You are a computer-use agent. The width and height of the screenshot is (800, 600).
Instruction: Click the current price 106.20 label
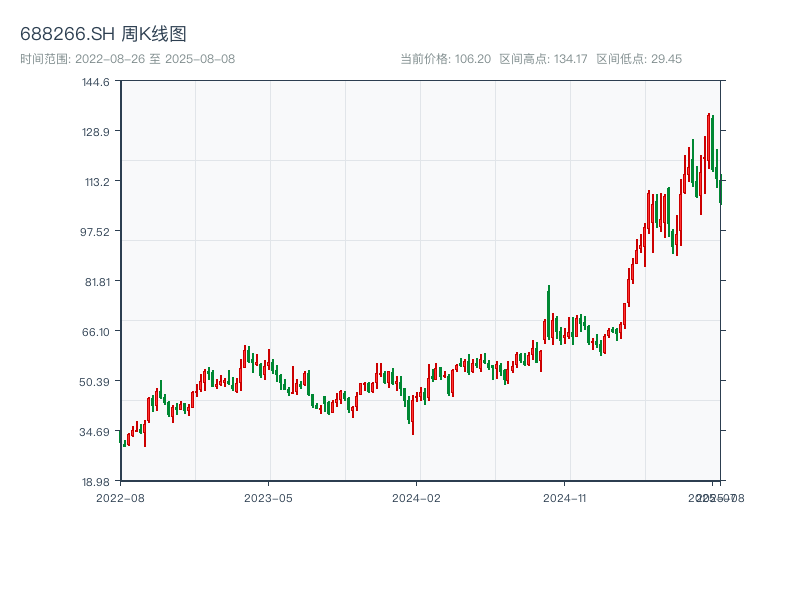pyautogui.click(x=445, y=59)
